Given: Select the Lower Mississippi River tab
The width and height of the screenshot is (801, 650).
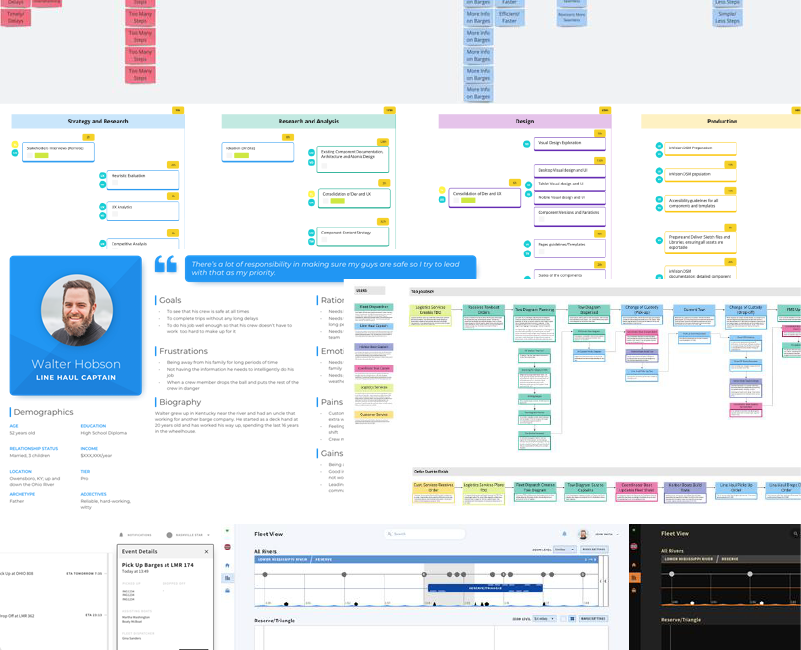Looking at the screenshot, I should pyautogui.click(x=282, y=559).
